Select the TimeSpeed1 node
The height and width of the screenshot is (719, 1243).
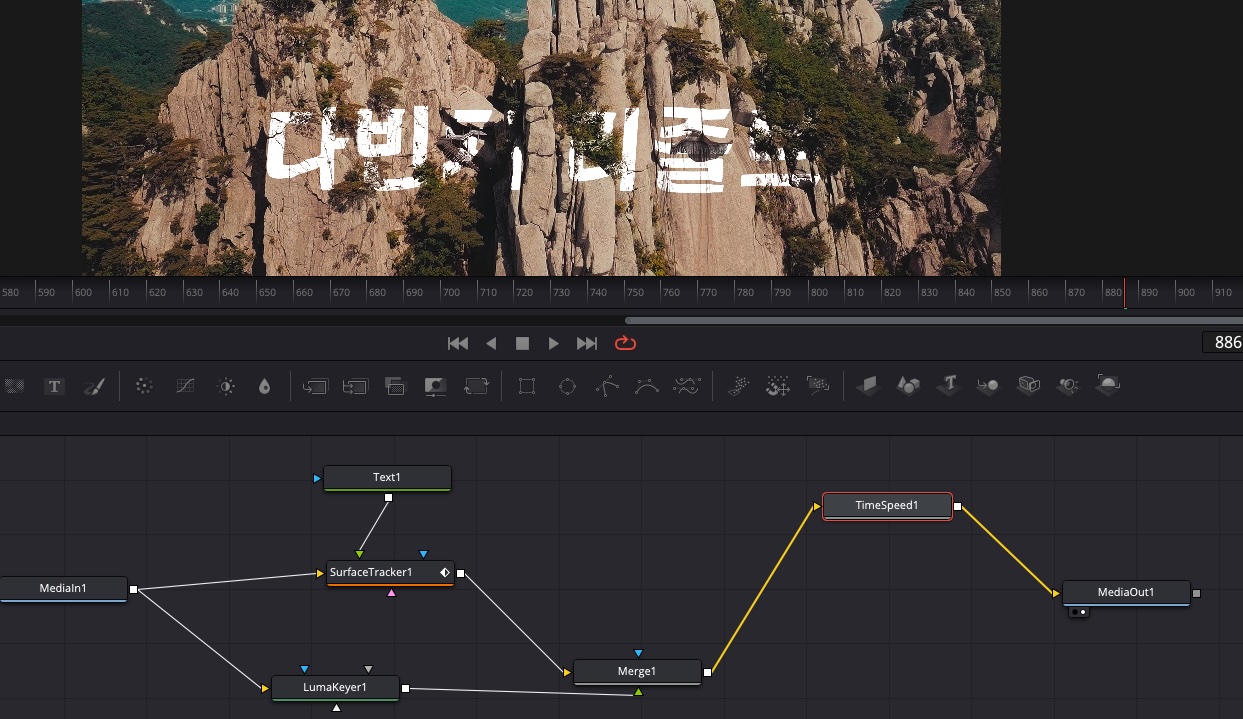click(887, 506)
